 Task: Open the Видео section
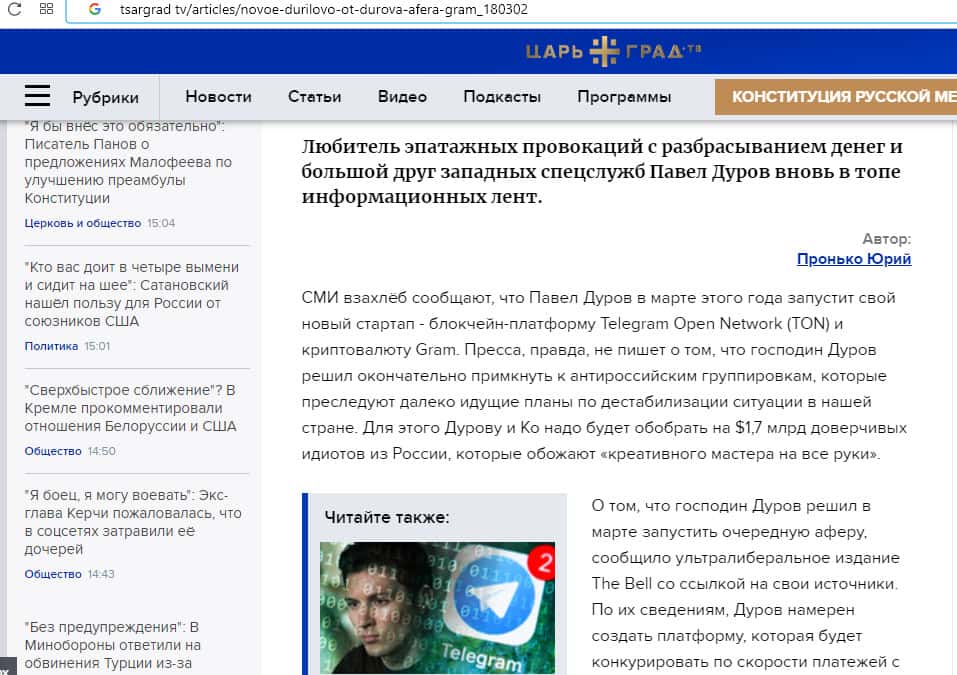click(x=402, y=96)
